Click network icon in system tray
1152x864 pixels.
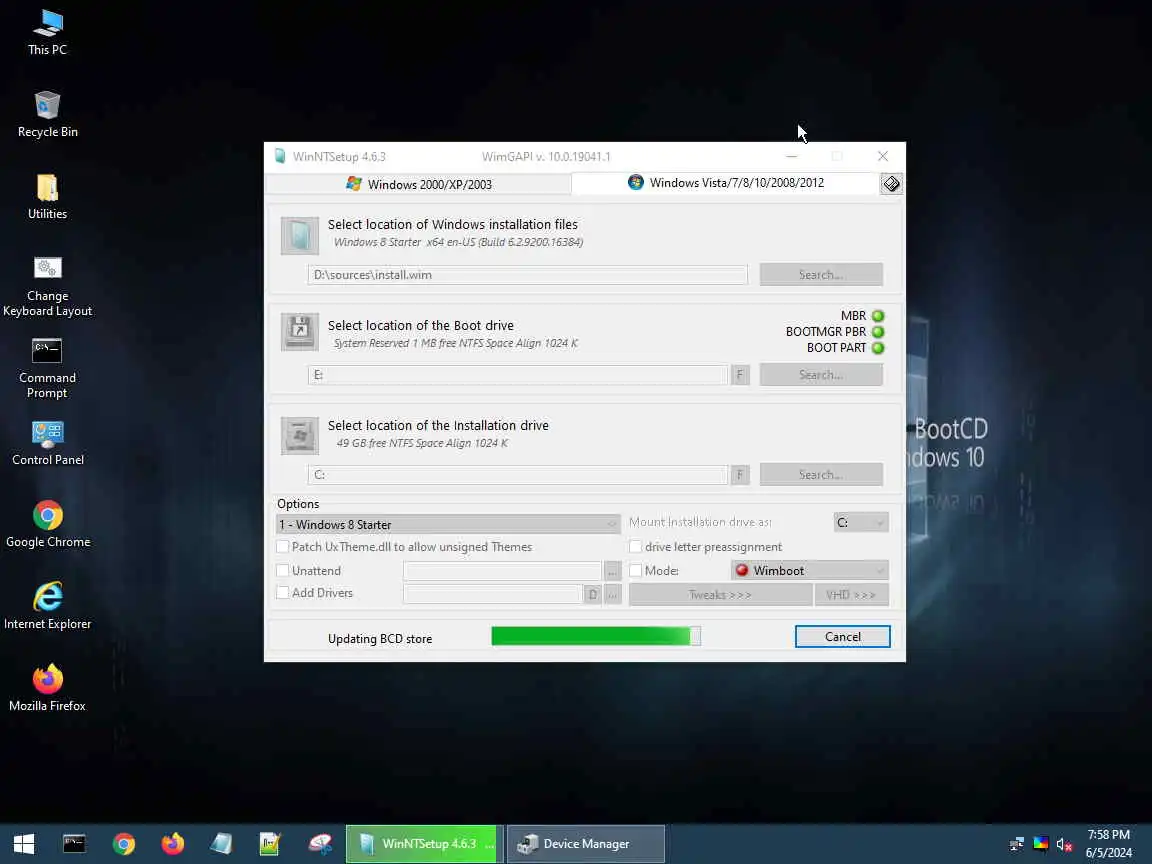tap(1017, 843)
